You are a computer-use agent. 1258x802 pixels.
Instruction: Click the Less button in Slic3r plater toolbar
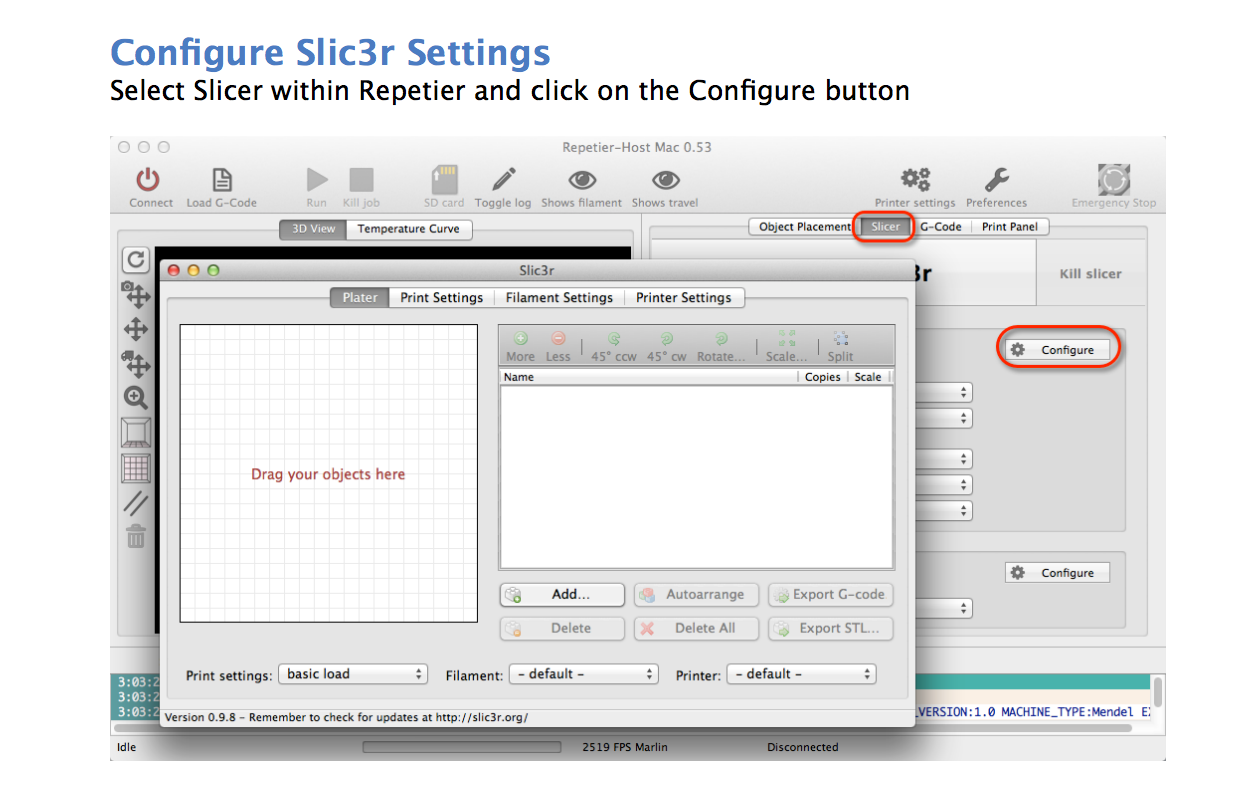(x=558, y=347)
